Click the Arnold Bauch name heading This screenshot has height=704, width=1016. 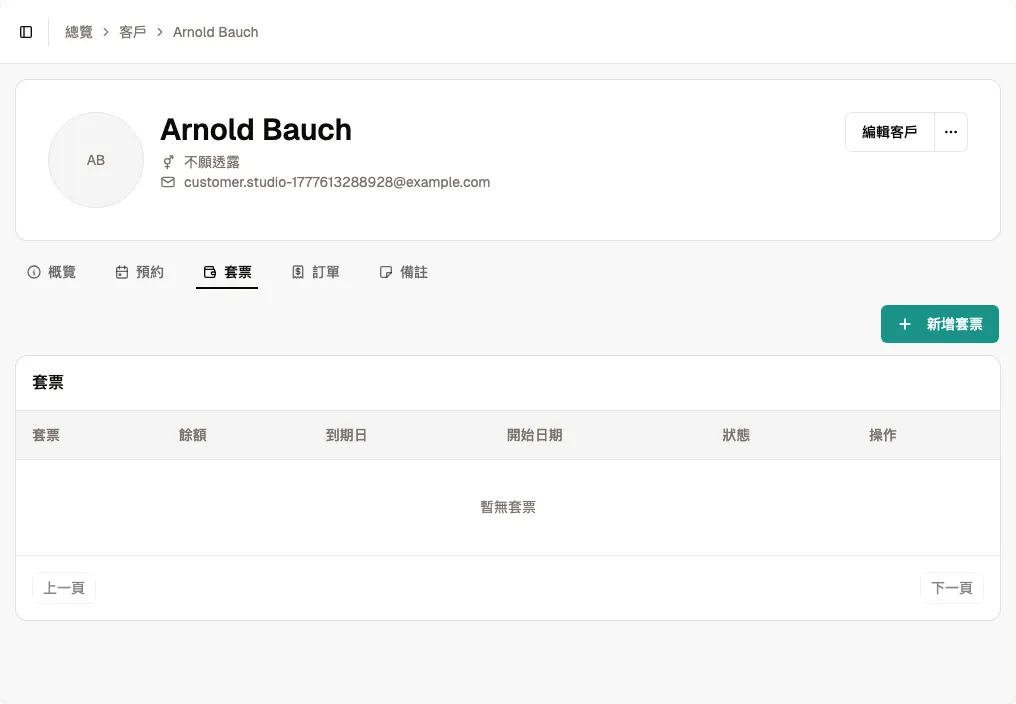pos(256,130)
